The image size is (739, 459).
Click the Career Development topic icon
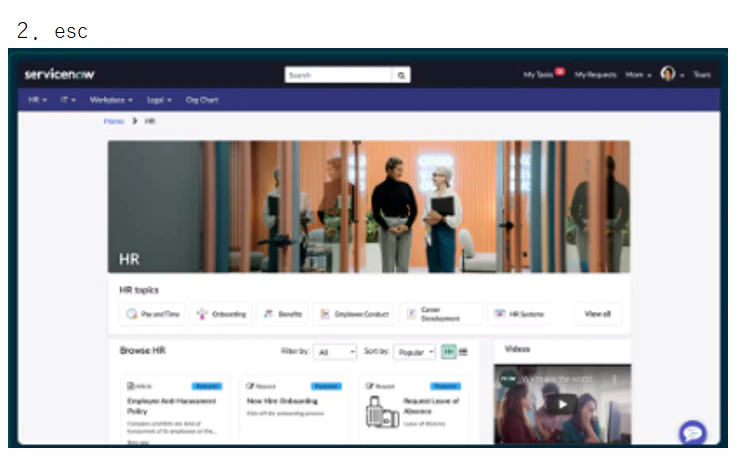411,314
